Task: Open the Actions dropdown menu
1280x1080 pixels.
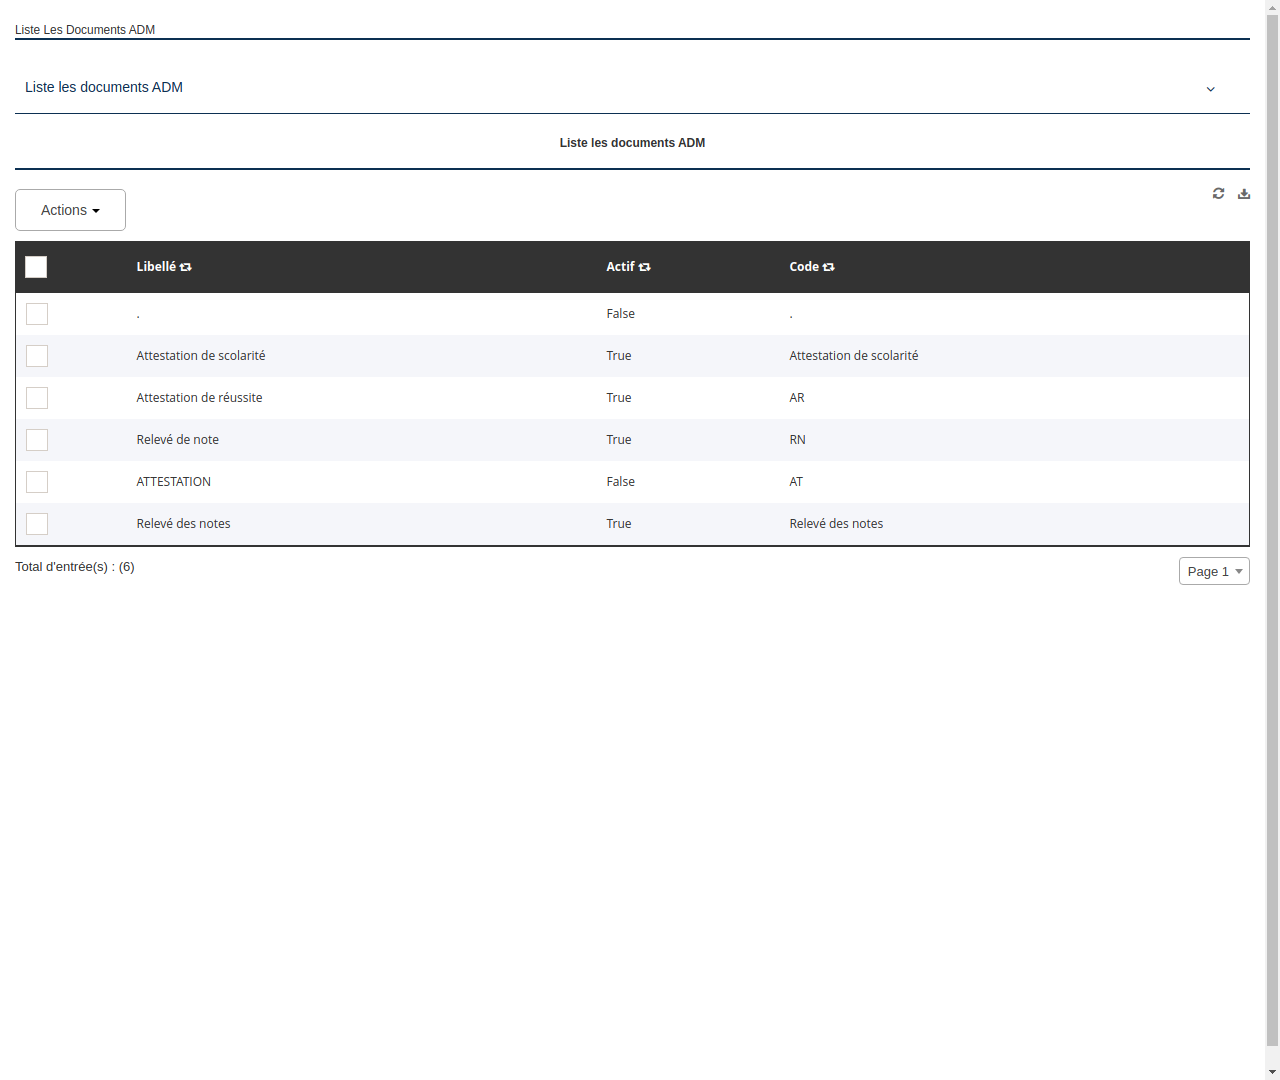Action: click(x=70, y=210)
